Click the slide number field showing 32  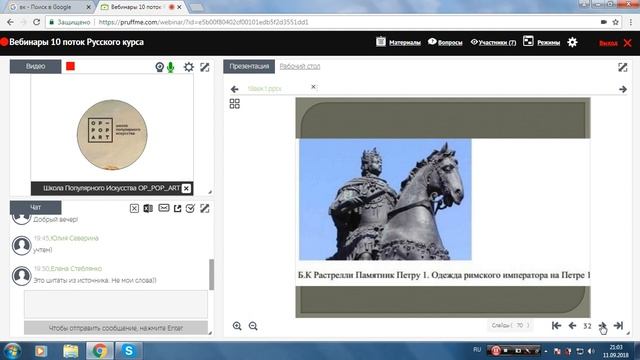pyautogui.click(x=587, y=326)
